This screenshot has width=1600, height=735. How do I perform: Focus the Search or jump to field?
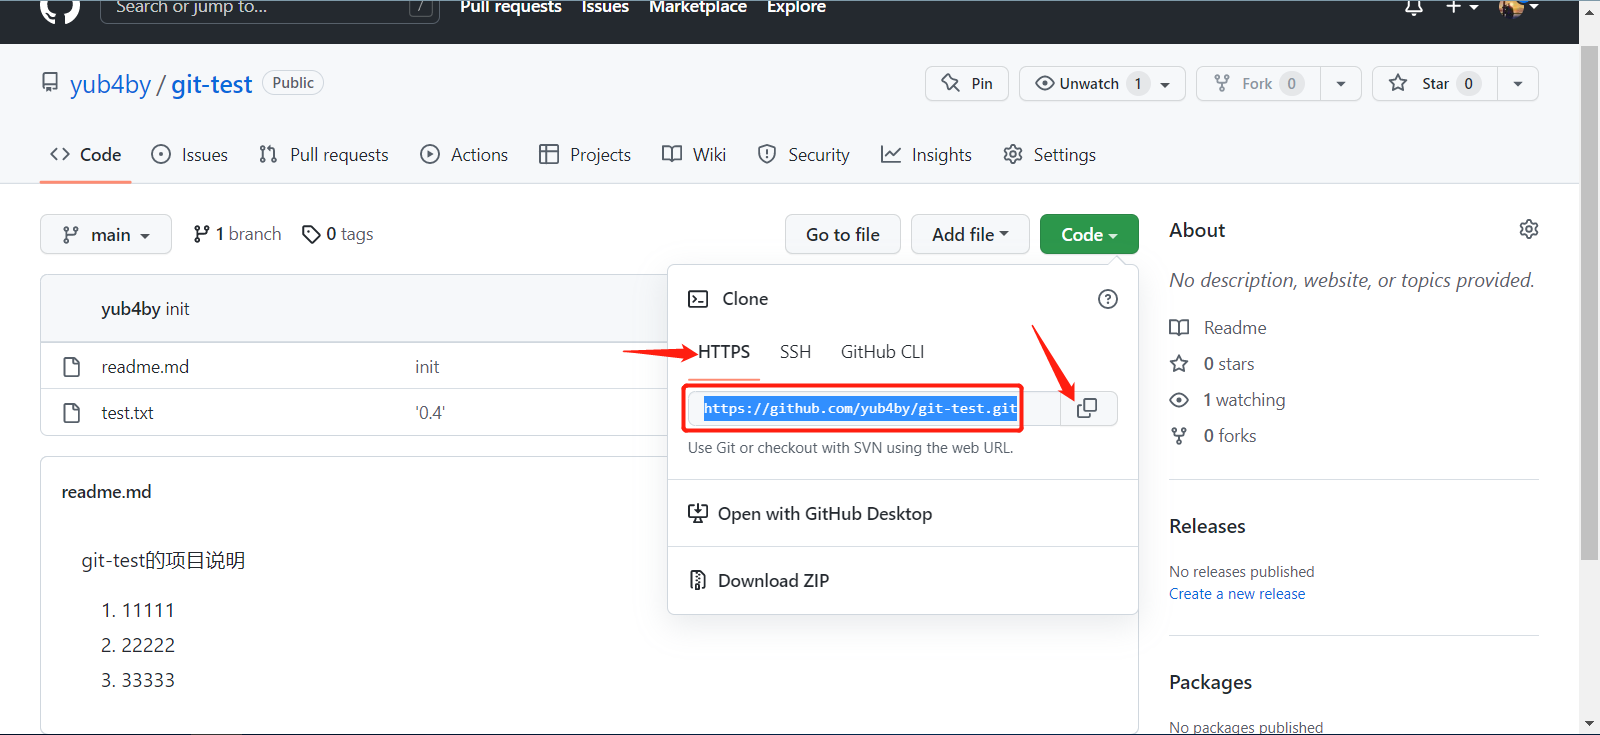(x=270, y=9)
